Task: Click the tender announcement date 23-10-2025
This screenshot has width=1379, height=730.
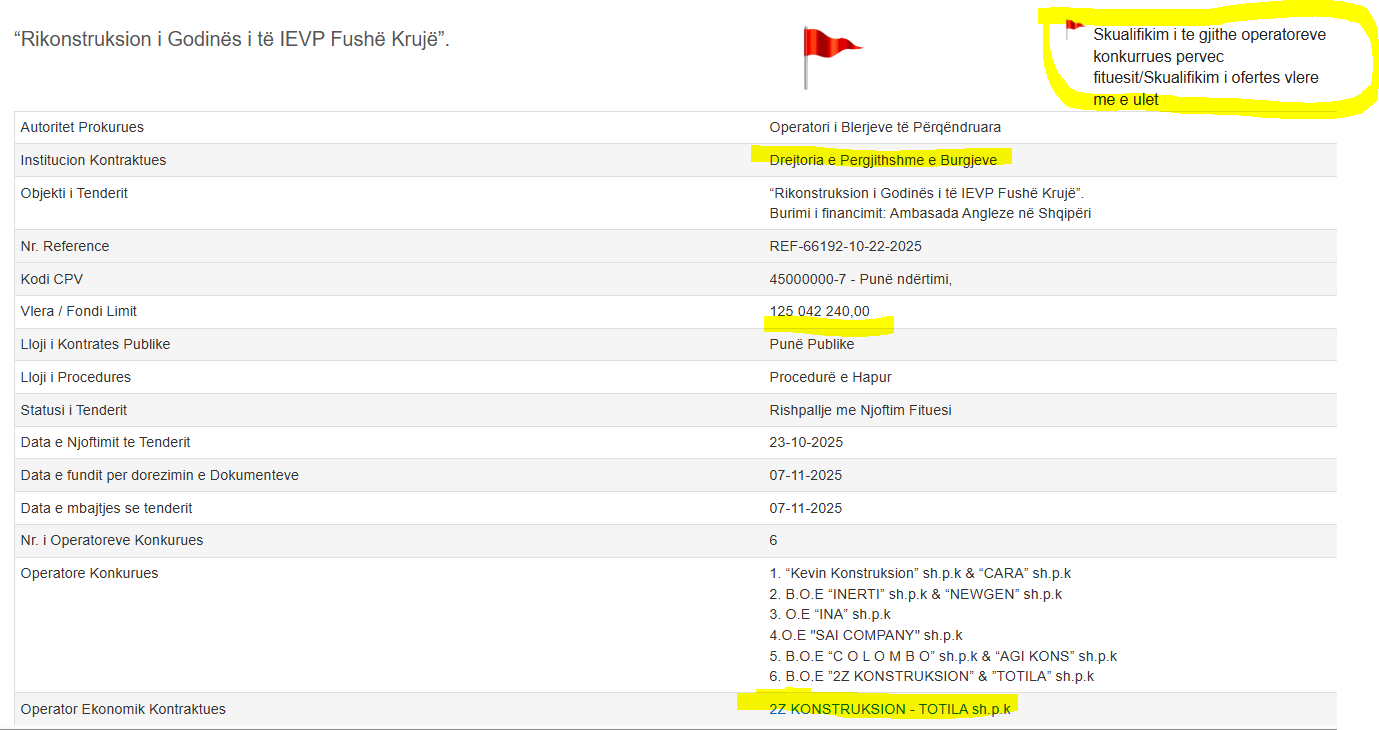Action: click(x=806, y=442)
